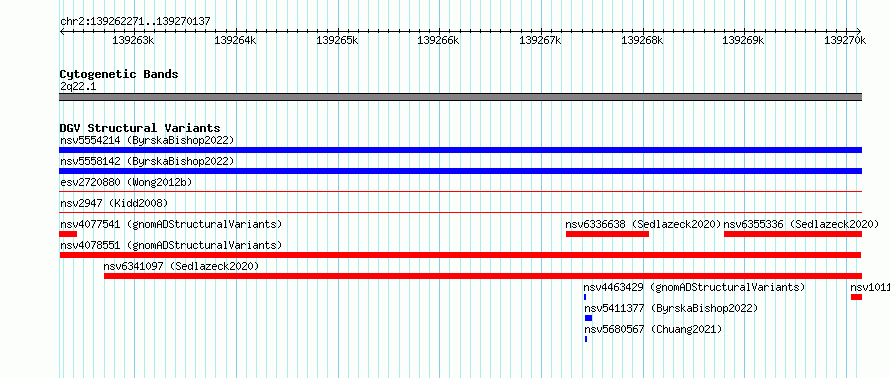Image resolution: width=890 pixels, height=378 pixels.
Task: Select the red bar under nsv6336638
Action: 607,234
